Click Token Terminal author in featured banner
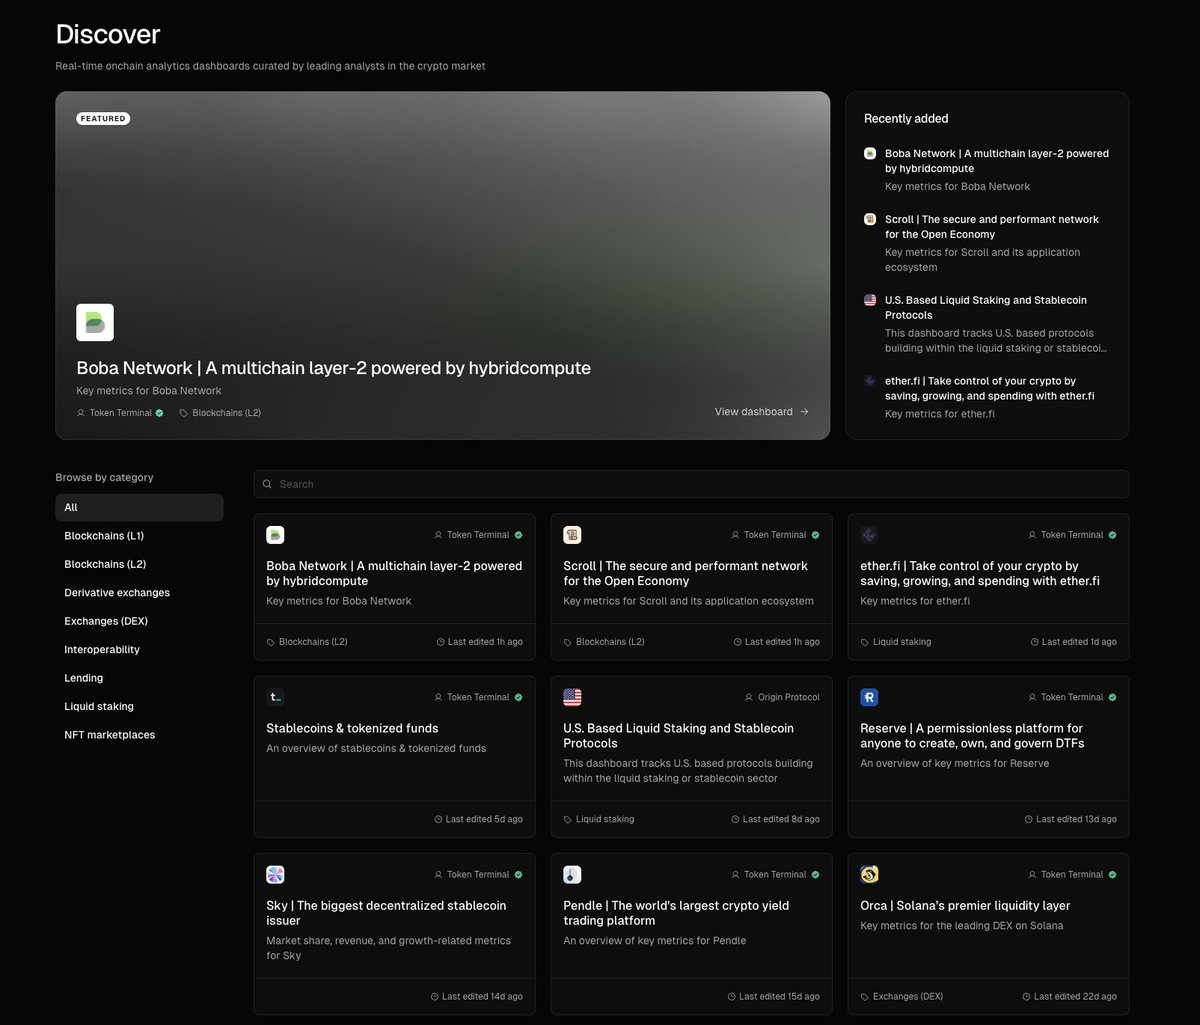 click(120, 413)
